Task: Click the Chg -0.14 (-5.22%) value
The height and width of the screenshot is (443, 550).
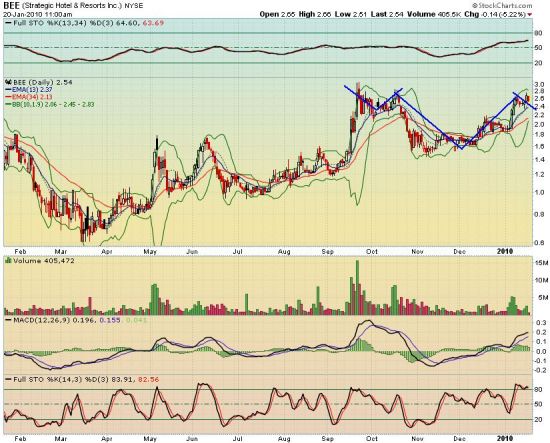Action: (x=495, y=14)
